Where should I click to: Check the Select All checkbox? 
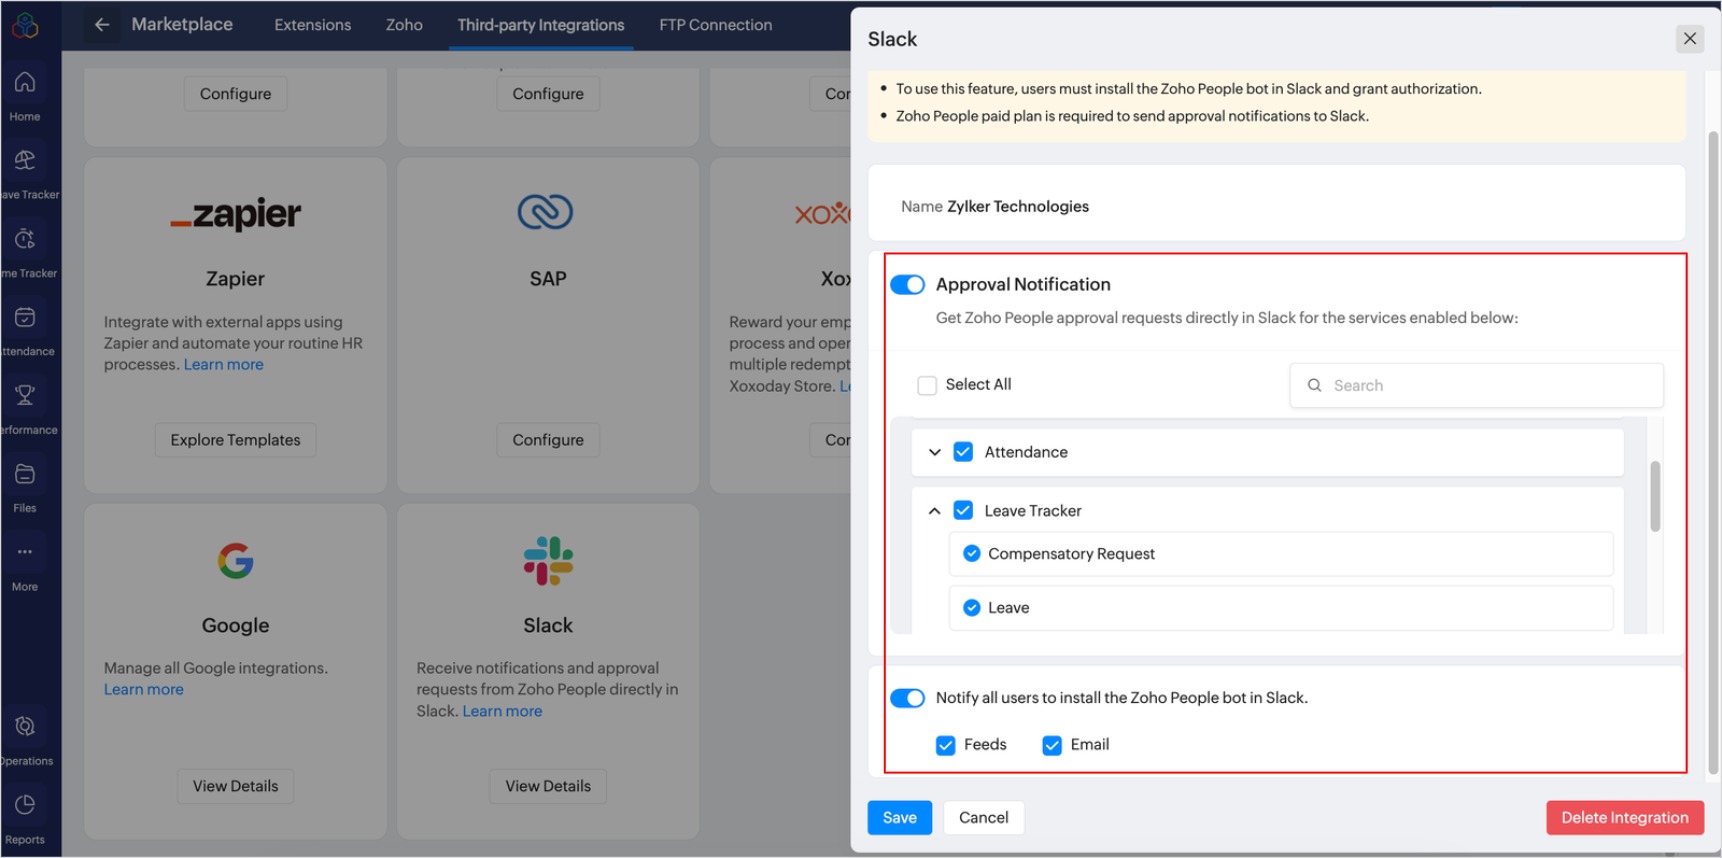[927, 385]
